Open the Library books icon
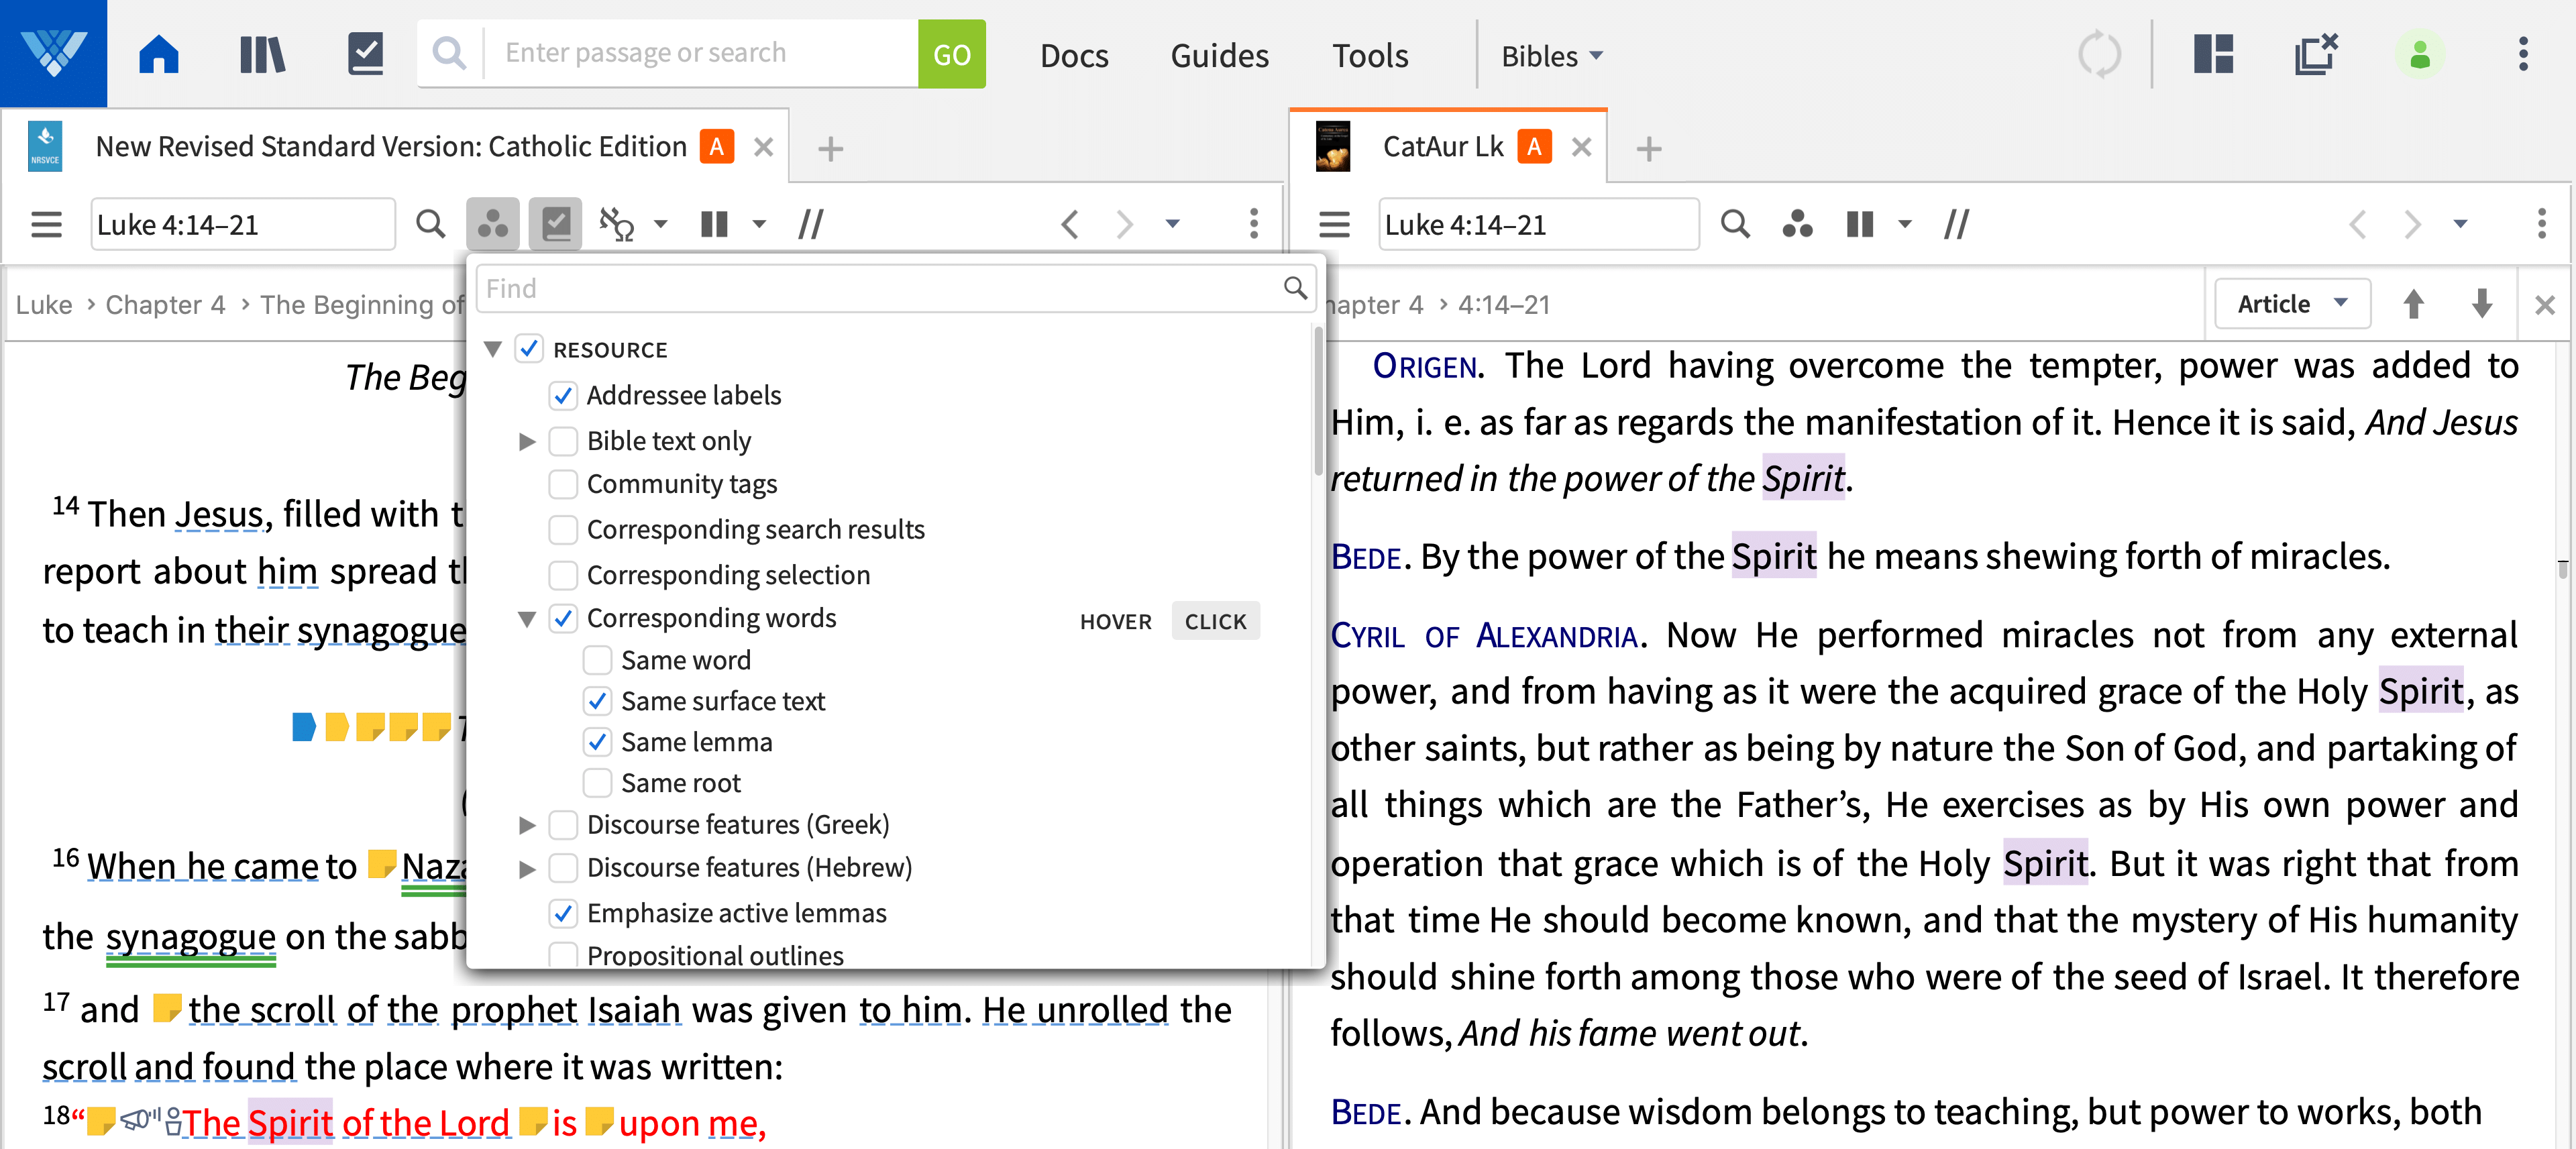This screenshot has width=2576, height=1149. pyautogui.click(x=262, y=54)
